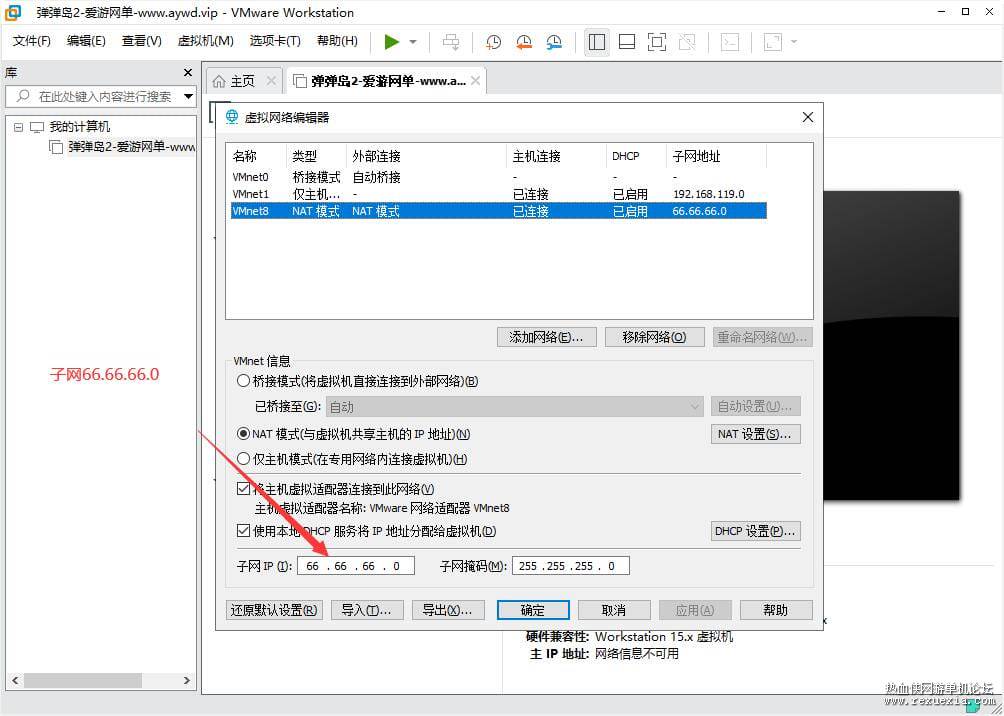Click the virtual network editor globe icon
Image resolution: width=1004 pixels, height=716 pixels.
point(233,117)
